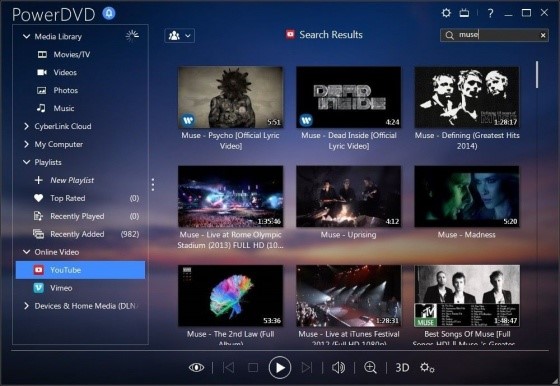This screenshot has width=560, height=386.
Task: Open Muse - Psycho Official Lyric Video thumbnail
Action: pos(230,97)
